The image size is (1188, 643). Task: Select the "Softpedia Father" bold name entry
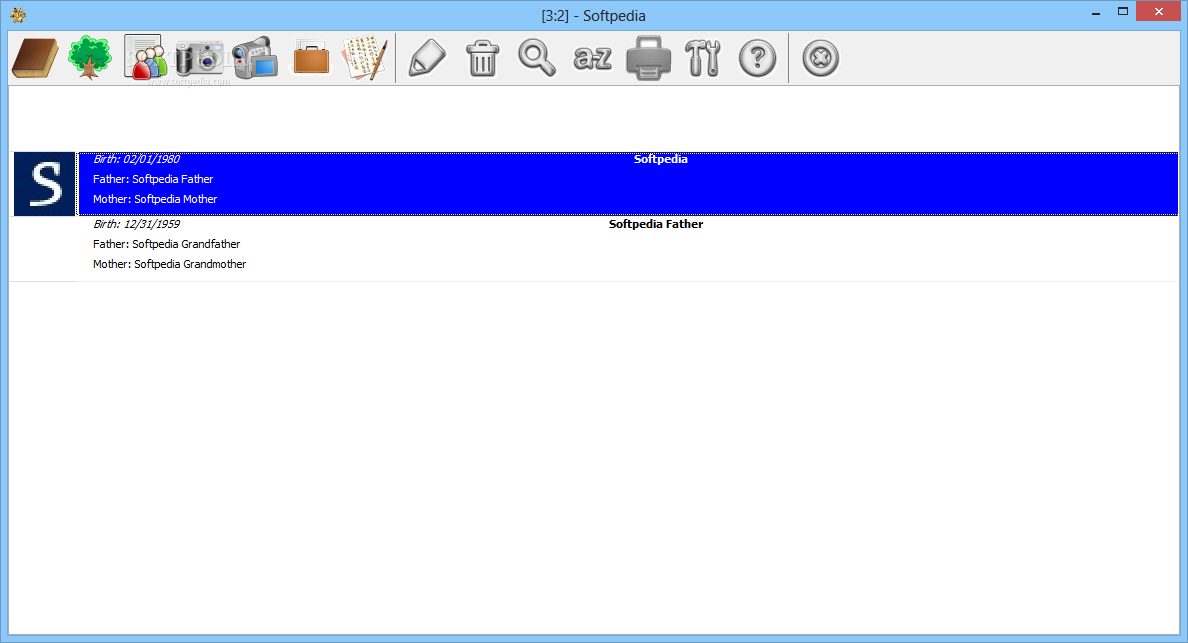[x=656, y=224]
